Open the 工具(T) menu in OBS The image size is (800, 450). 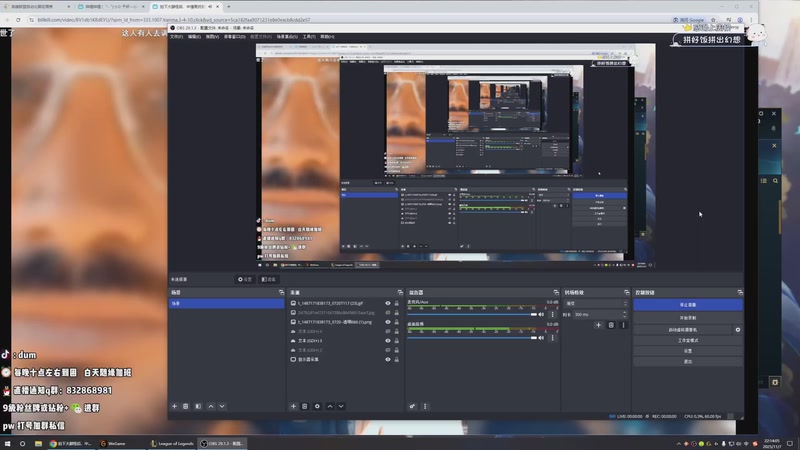tap(309, 37)
